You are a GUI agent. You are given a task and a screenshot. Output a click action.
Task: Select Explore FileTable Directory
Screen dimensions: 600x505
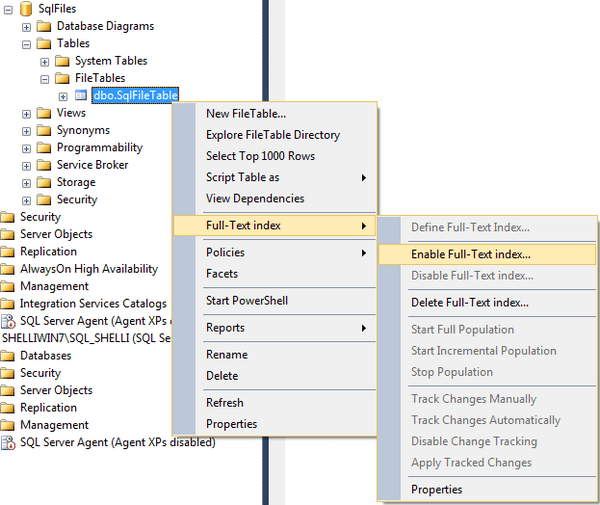point(274,135)
